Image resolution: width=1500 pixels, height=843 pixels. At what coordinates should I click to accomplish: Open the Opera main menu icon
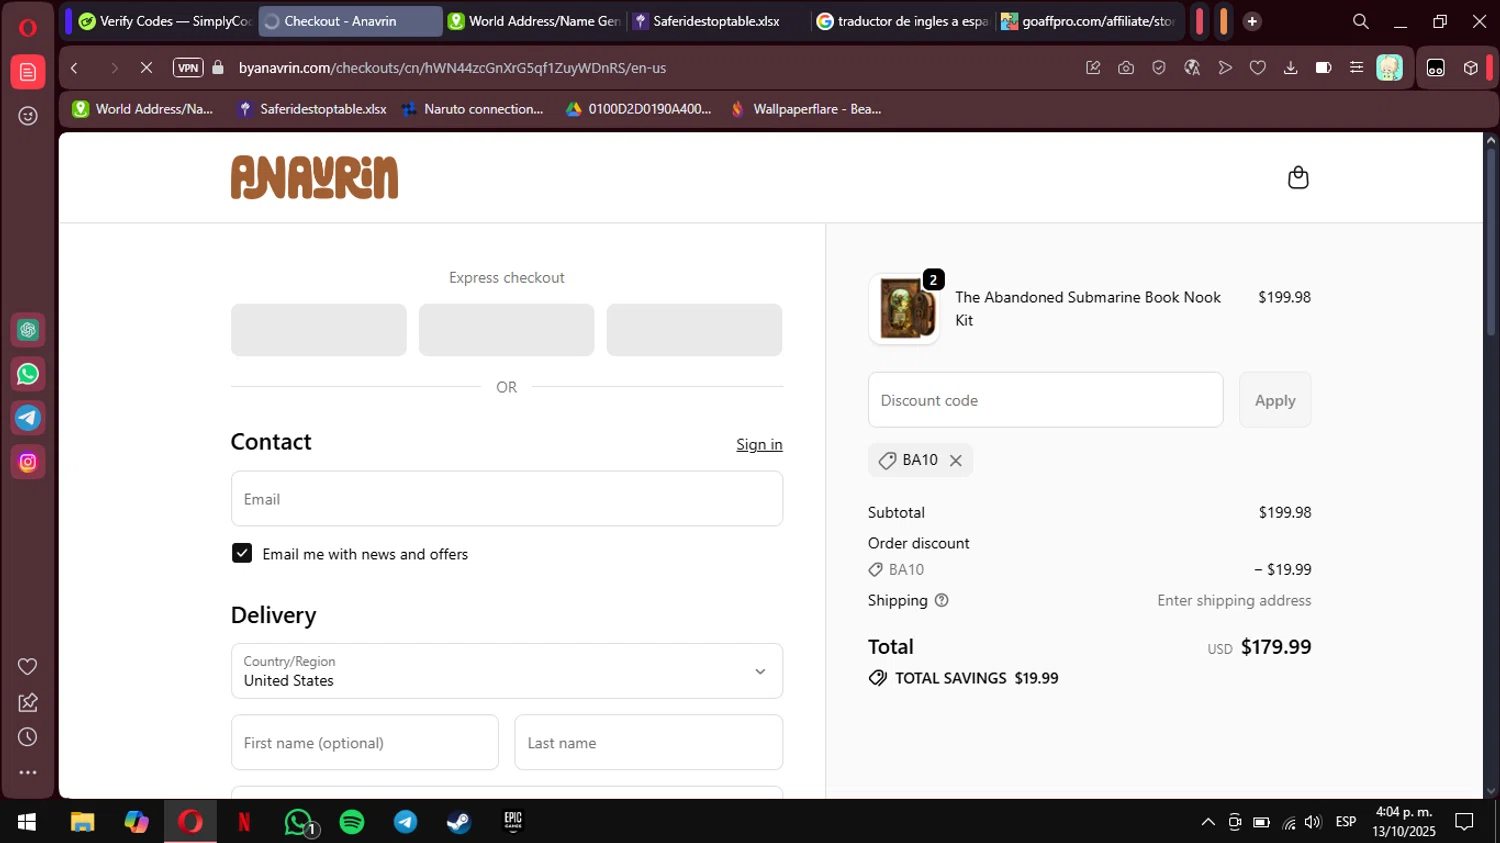point(28,27)
